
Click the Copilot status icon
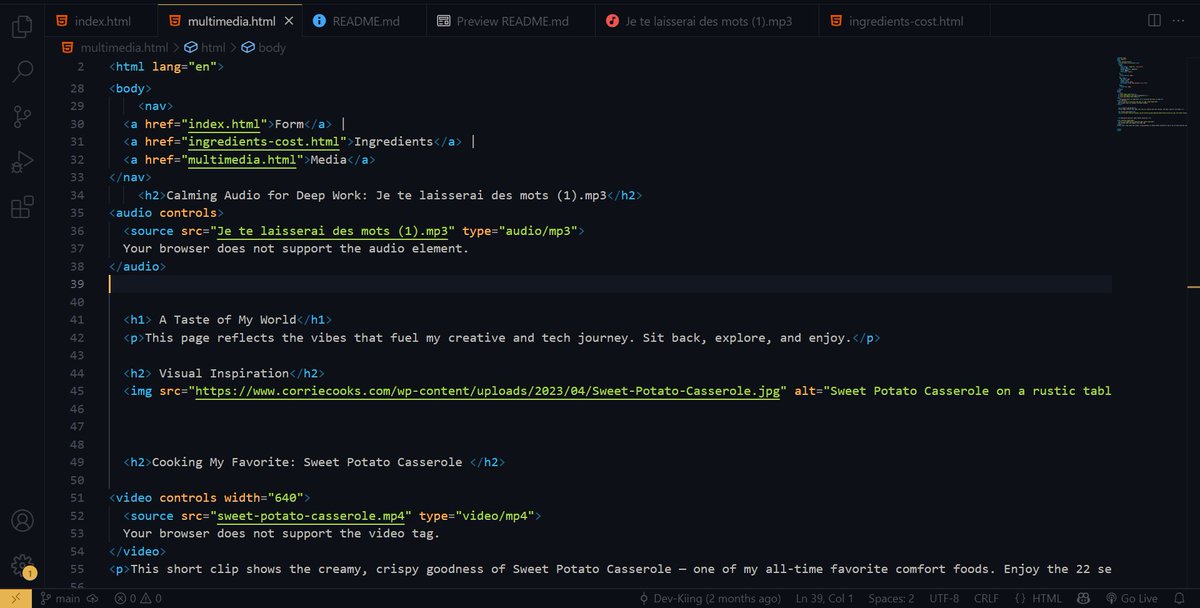pyautogui.click(x=1084, y=598)
